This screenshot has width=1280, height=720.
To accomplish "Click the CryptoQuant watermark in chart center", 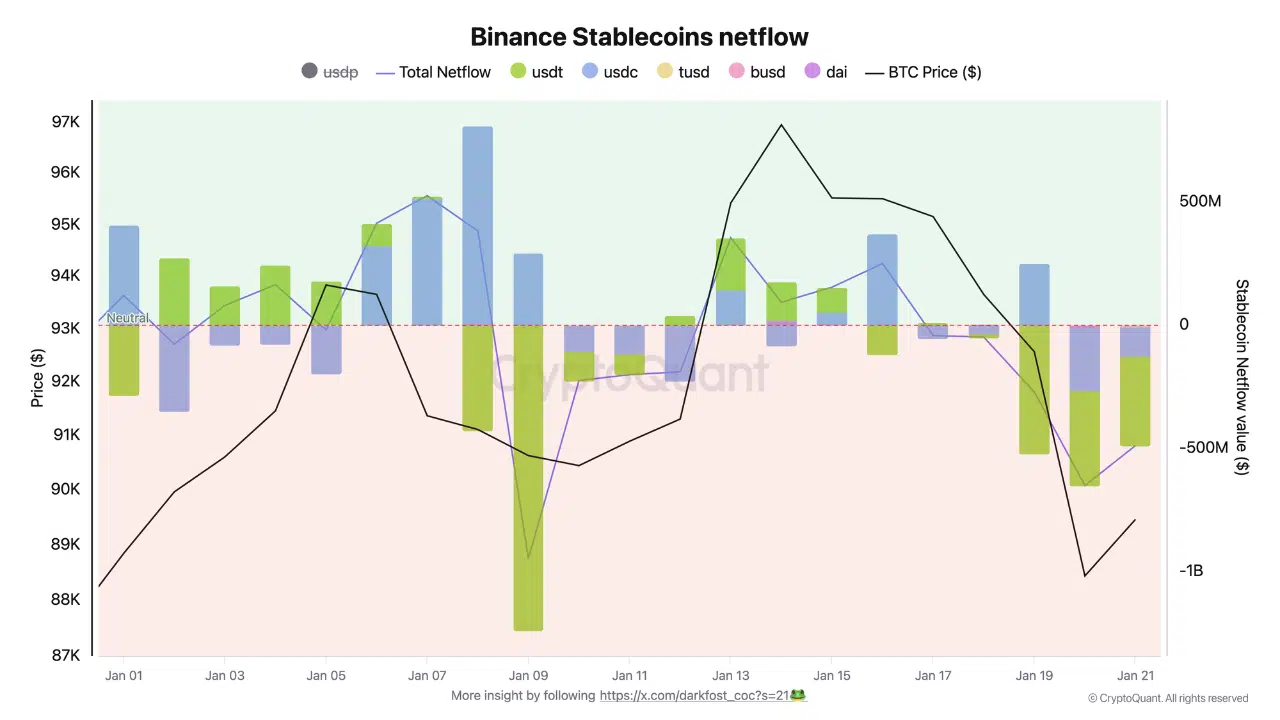I will click(630, 376).
